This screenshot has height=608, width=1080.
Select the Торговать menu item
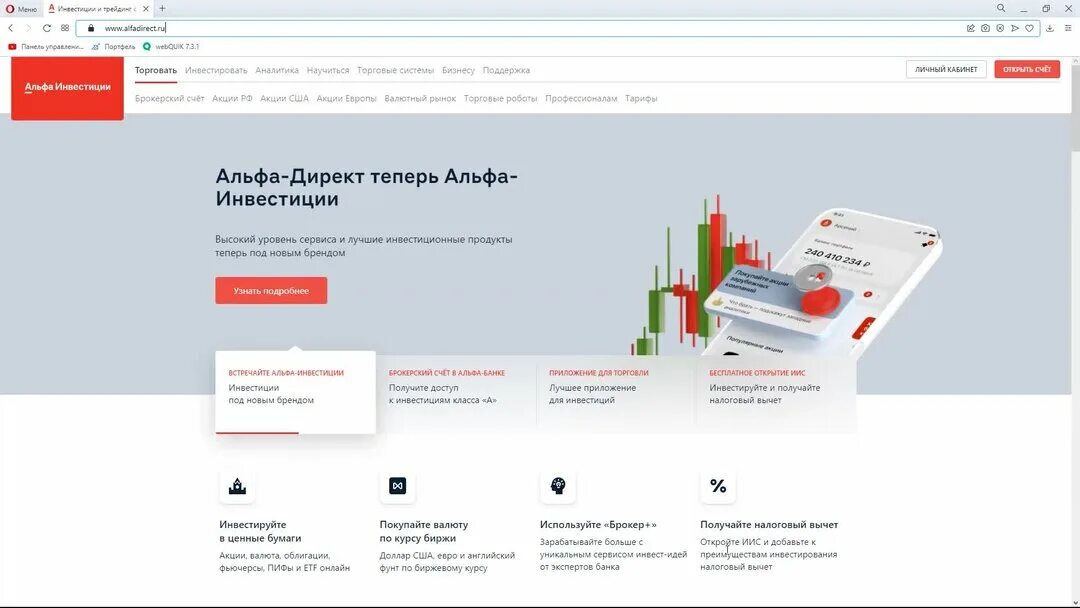tap(156, 70)
